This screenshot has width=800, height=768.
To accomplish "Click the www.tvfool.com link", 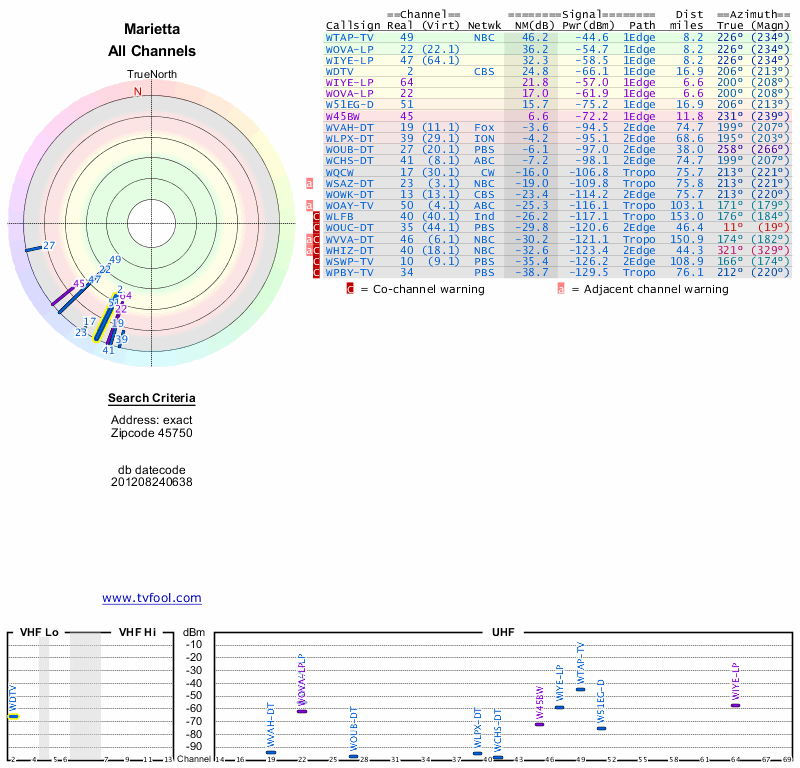I will coord(152,598).
